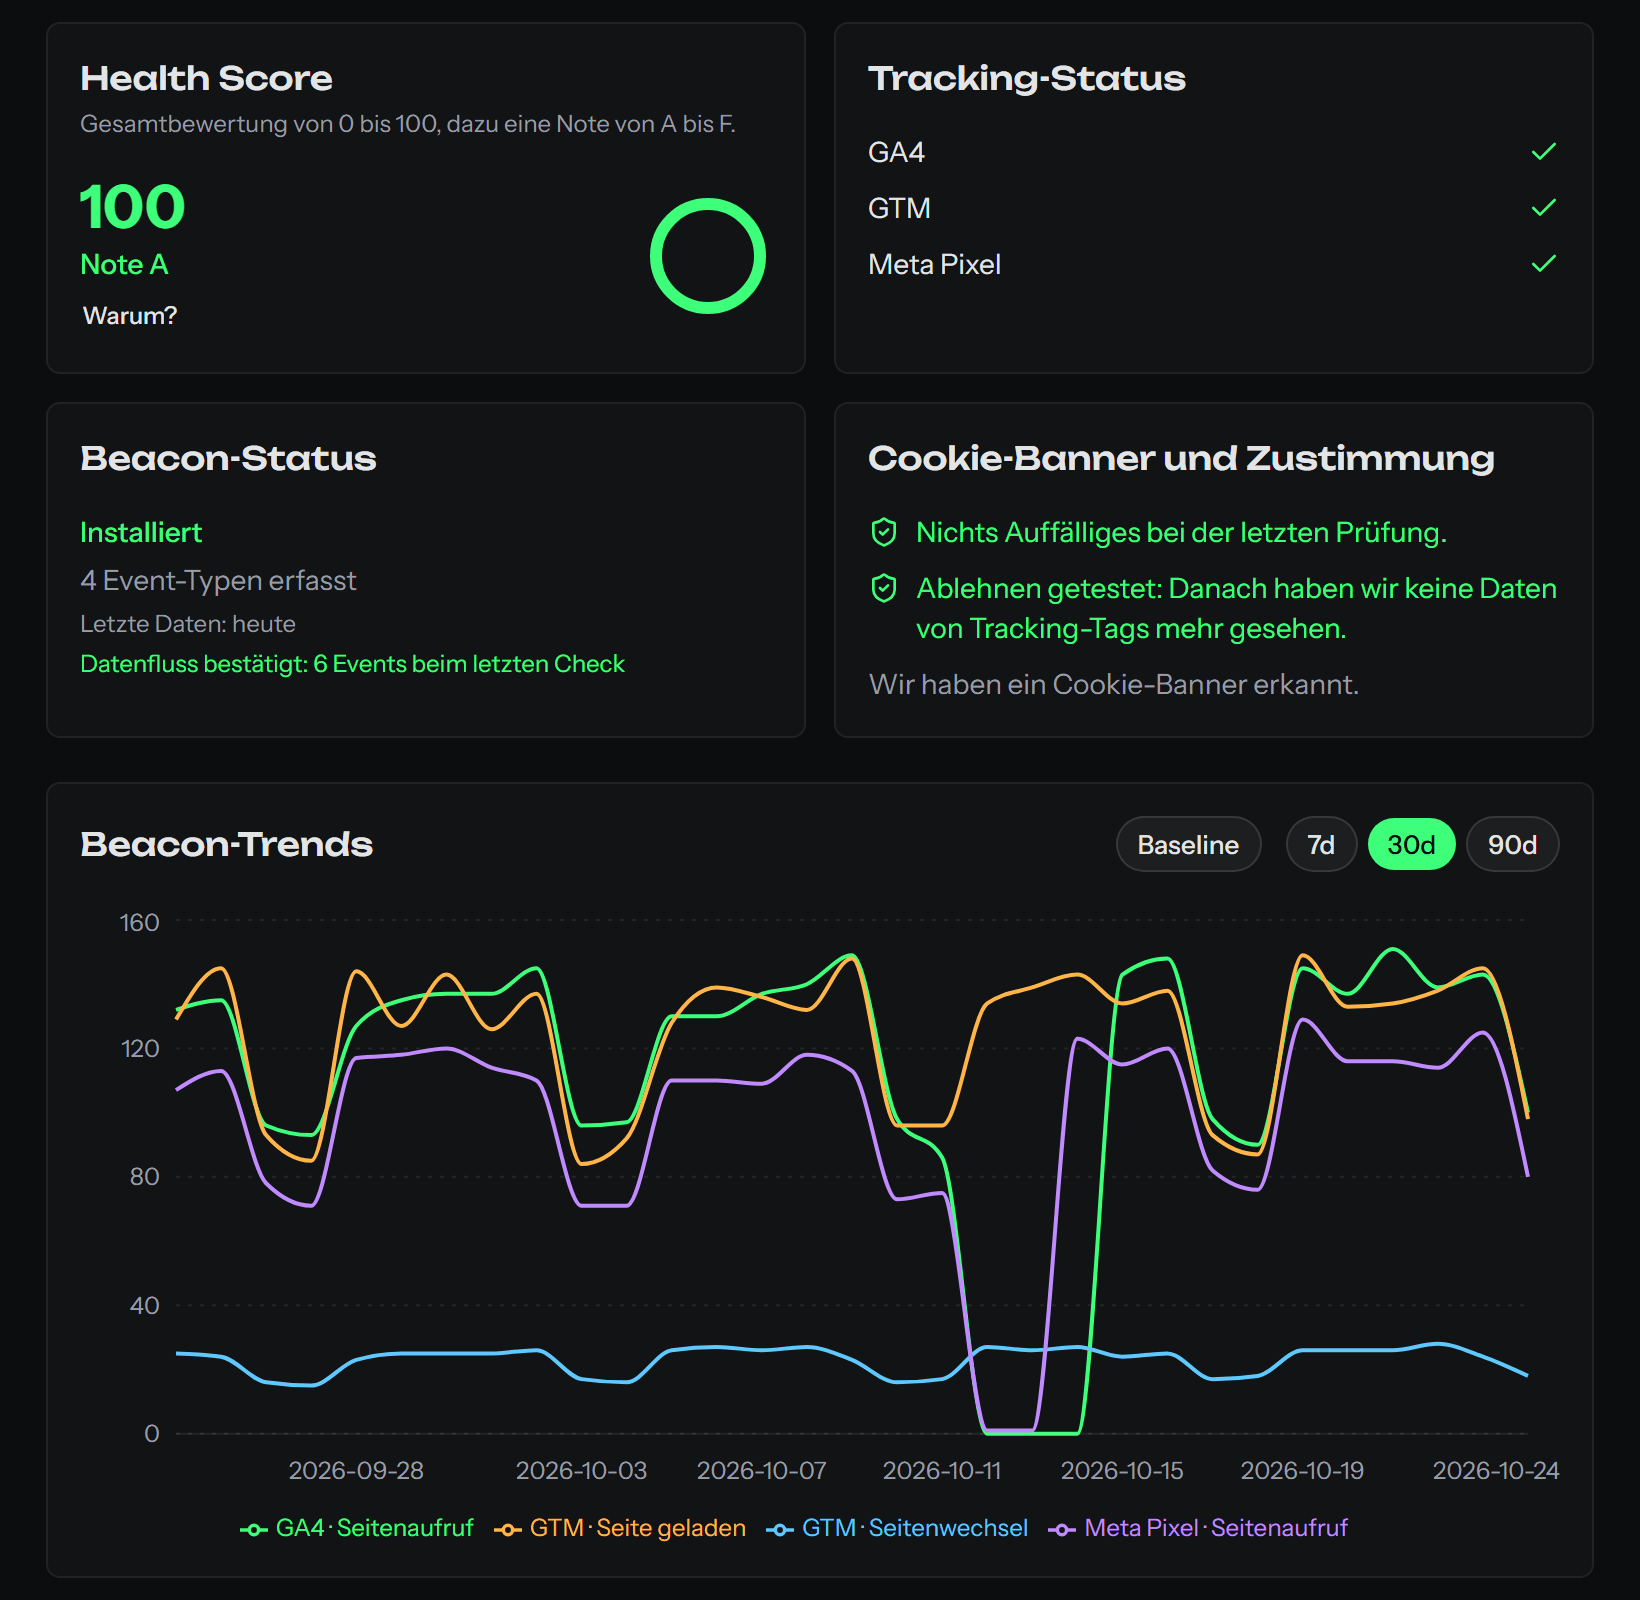Image resolution: width=1640 pixels, height=1600 pixels.
Task: Click '4 Event-Typen erfasst' text
Action: point(218,580)
